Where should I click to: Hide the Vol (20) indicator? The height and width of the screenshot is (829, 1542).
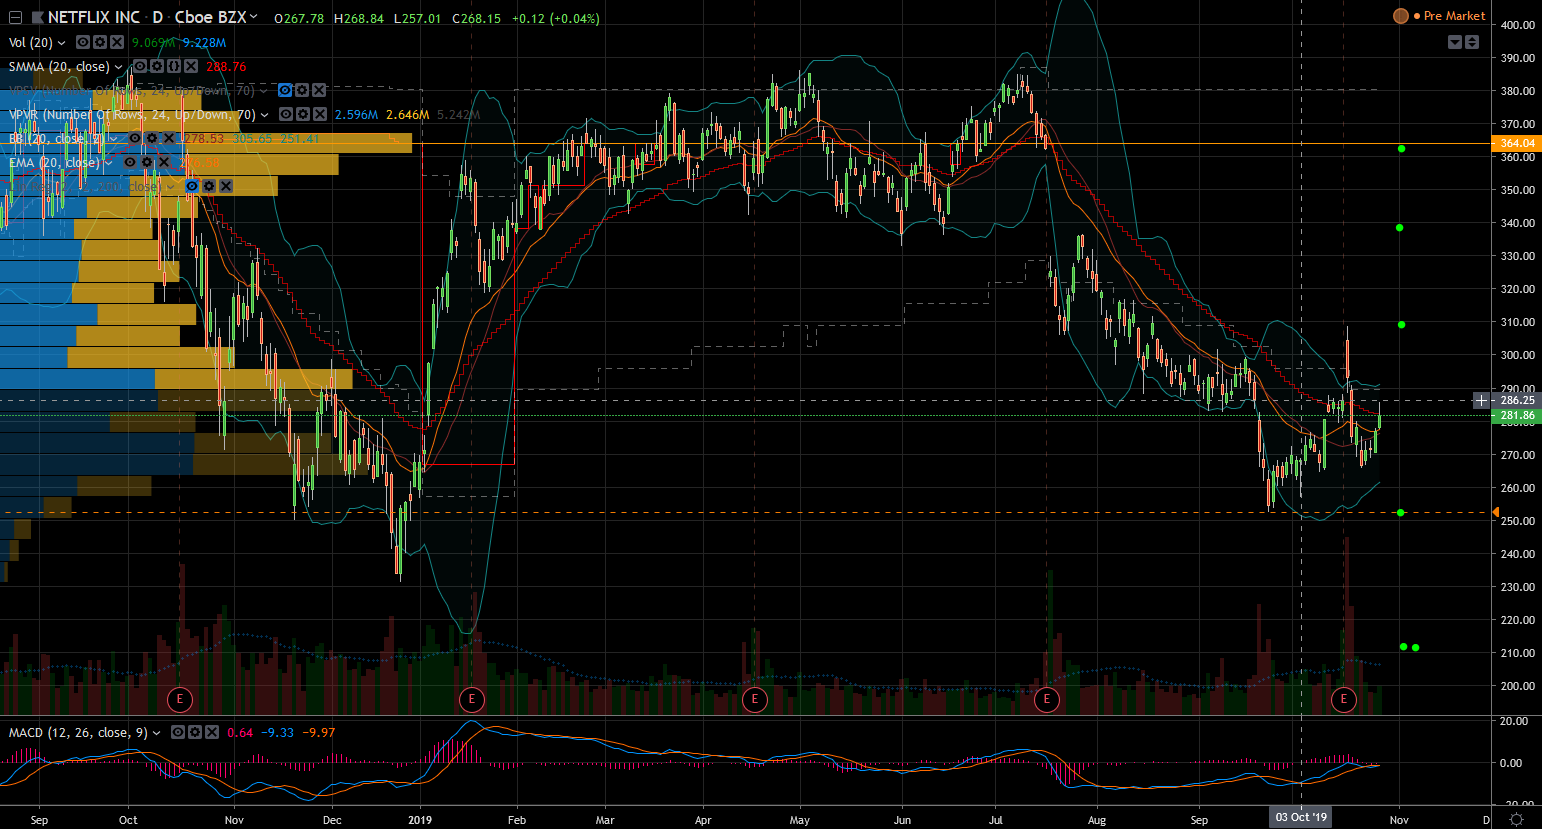pyautogui.click(x=83, y=42)
